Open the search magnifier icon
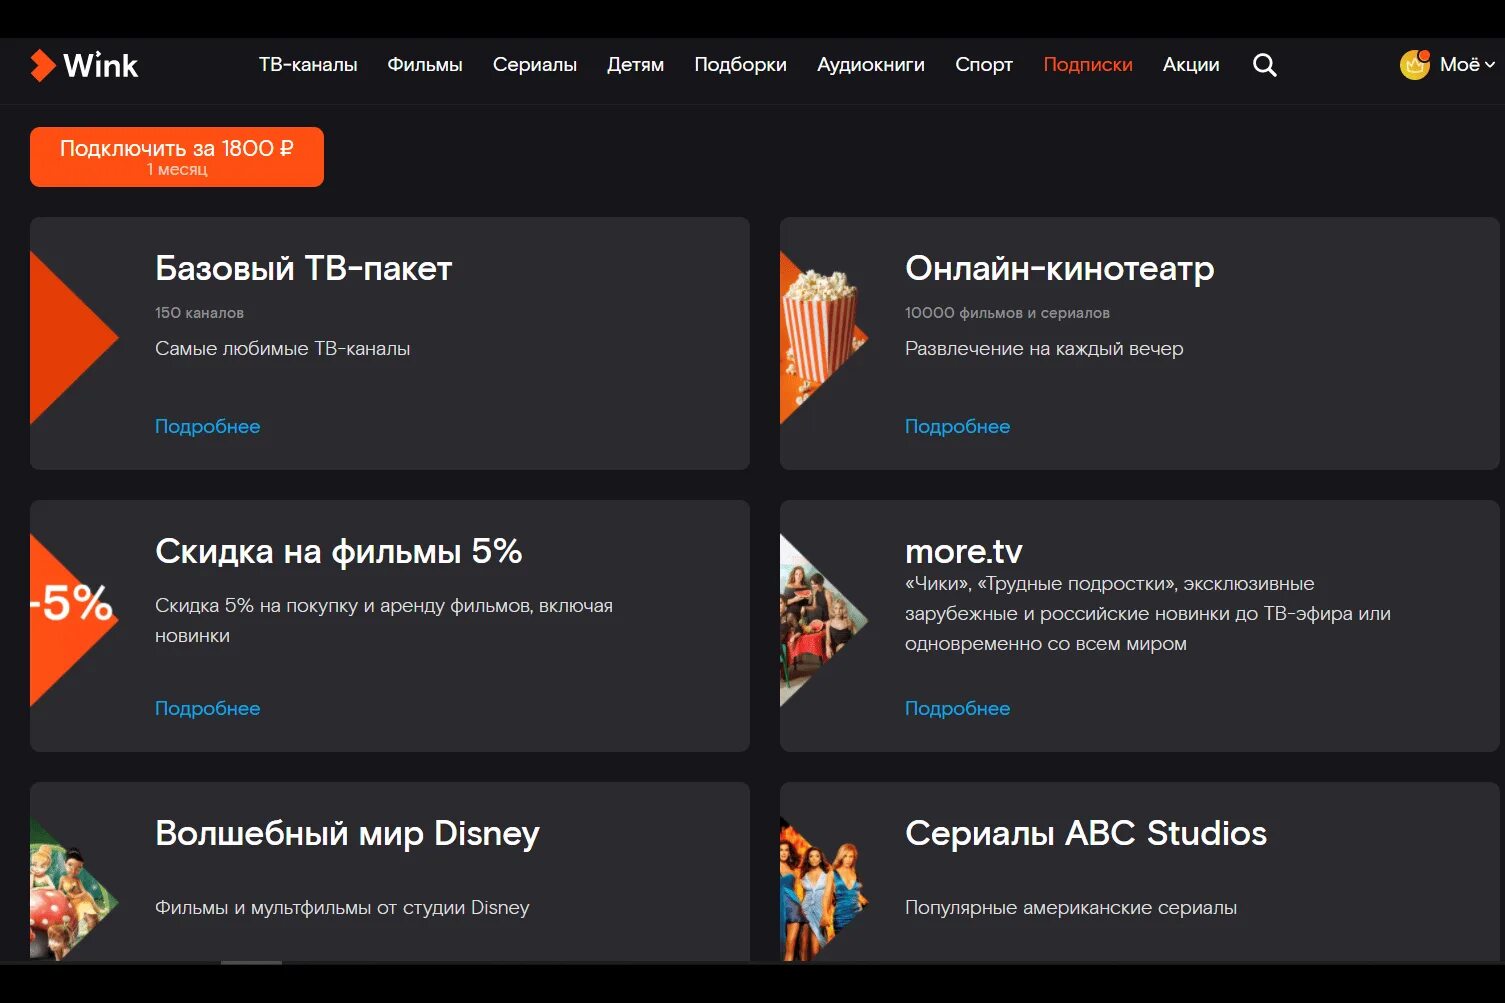This screenshot has width=1505, height=1003. coord(1264,65)
